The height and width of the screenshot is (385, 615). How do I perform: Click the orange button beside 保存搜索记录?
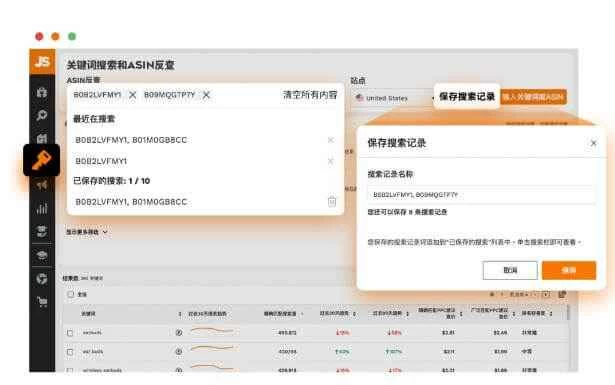pos(533,97)
